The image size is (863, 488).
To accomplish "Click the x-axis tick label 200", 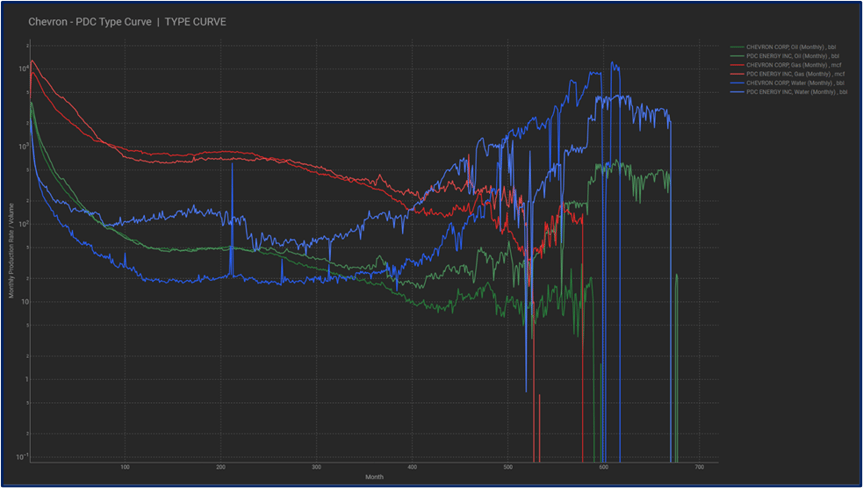I will pyautogui.click(x=221, y=467).
